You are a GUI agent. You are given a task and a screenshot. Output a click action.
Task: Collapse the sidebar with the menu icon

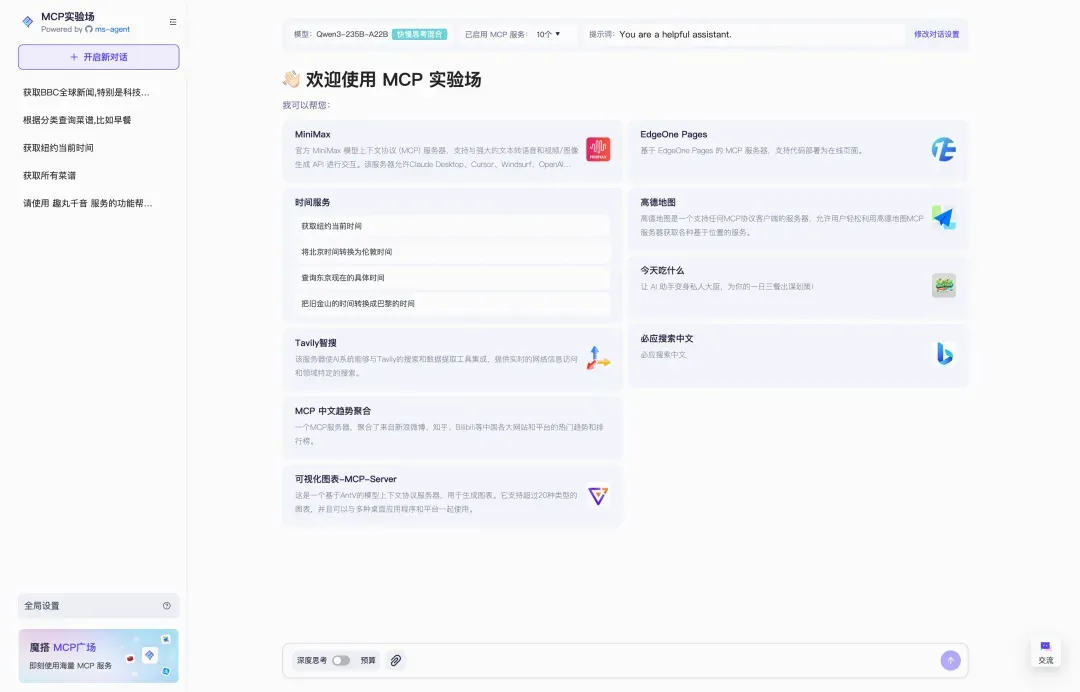(173, 22)
